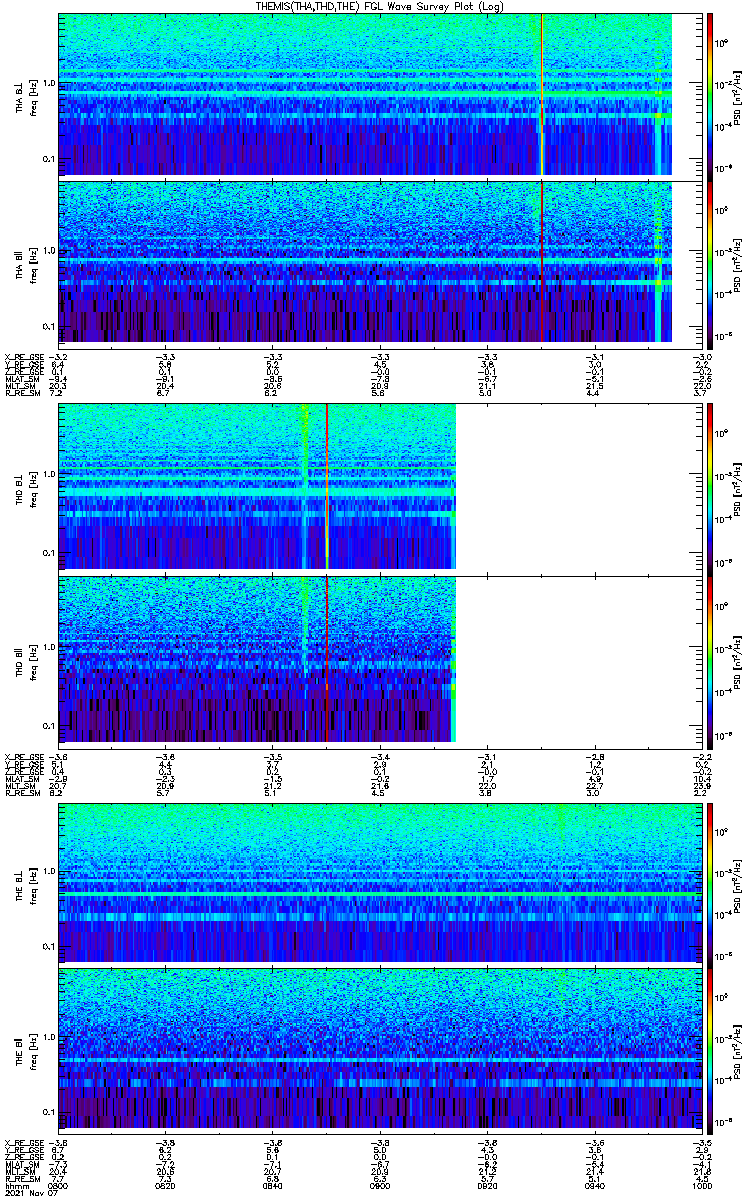
Task: Click inside the THE B-perpendicular spectrogram
Action: (380, 881)
